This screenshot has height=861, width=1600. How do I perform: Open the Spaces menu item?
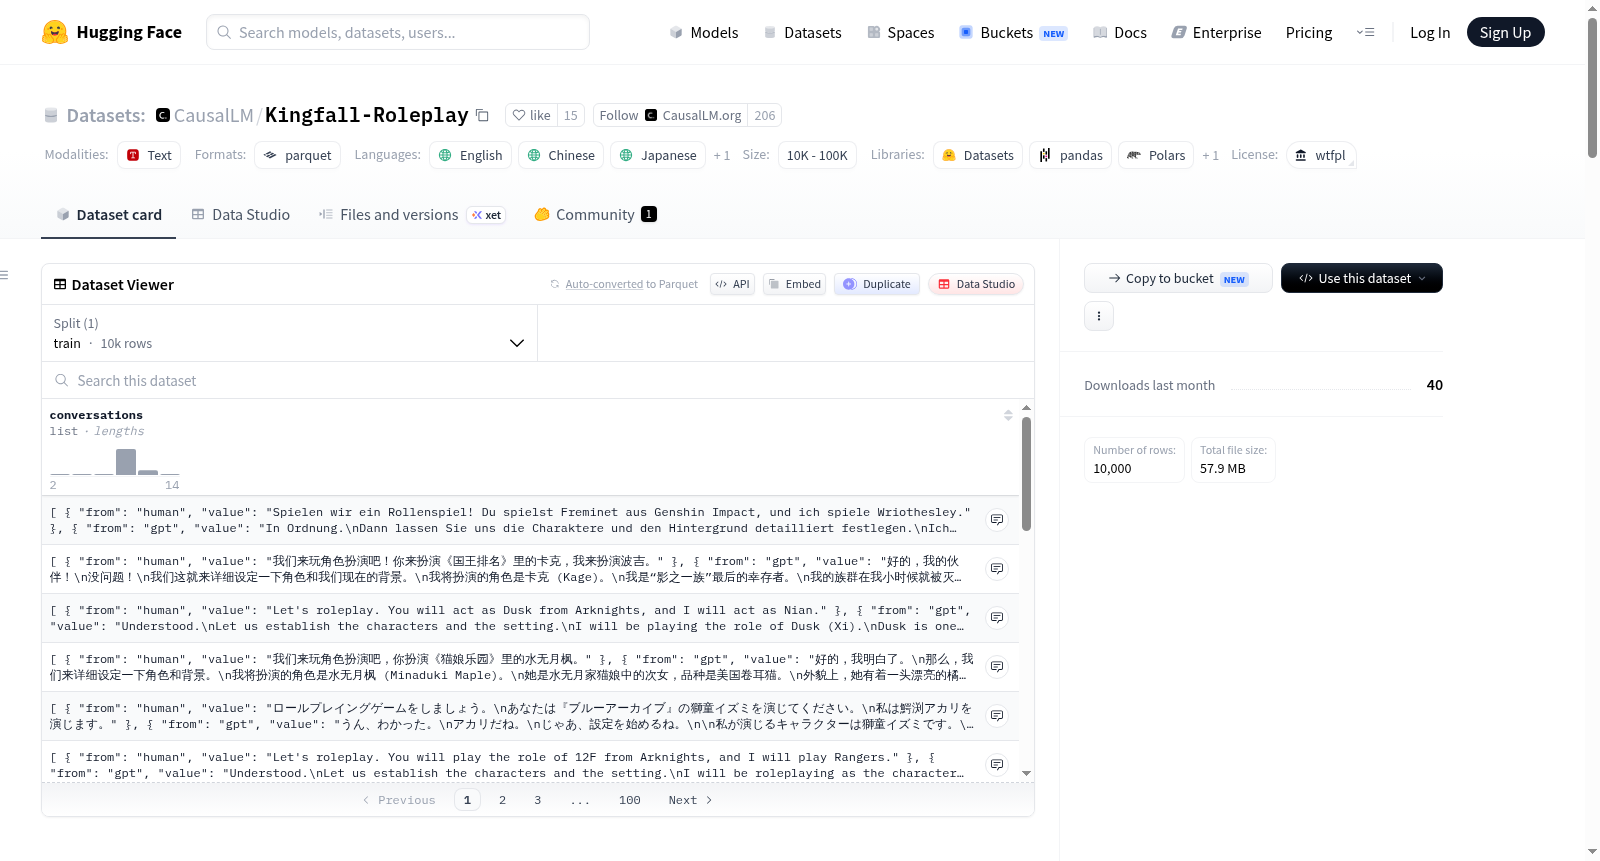pyautogui.click(x=900, y=32)
